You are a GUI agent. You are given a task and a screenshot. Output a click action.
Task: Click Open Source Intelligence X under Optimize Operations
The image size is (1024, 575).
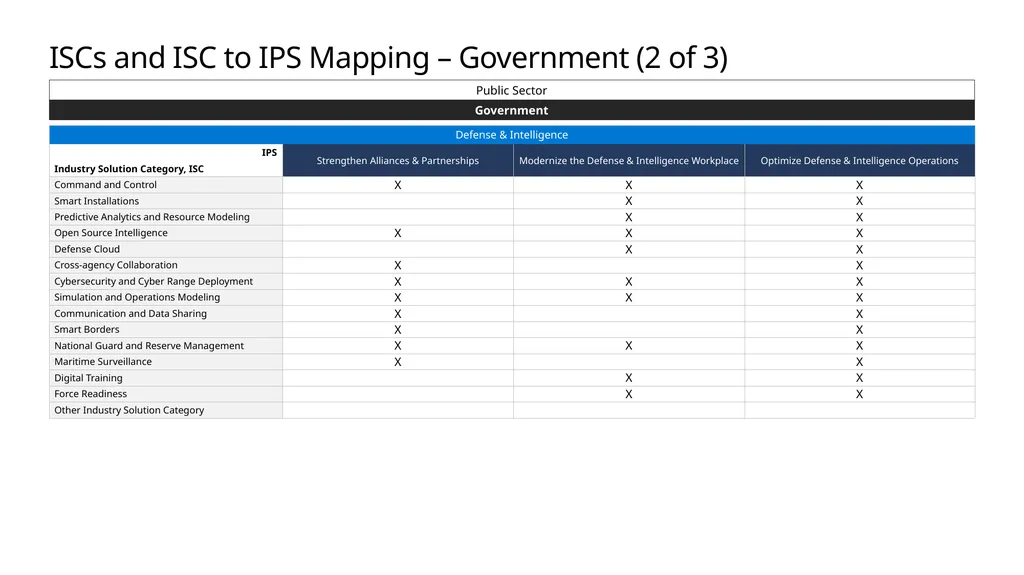(x=859, y=233)
